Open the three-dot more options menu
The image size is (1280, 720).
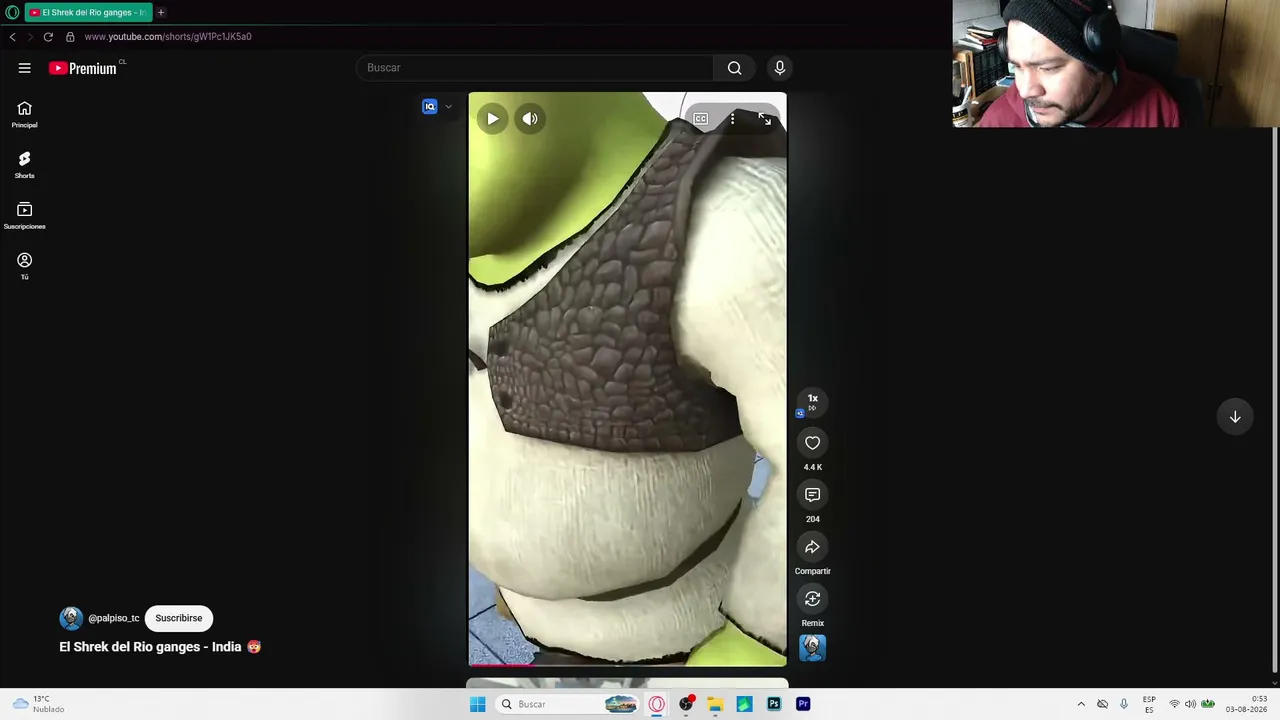(733, 119)
